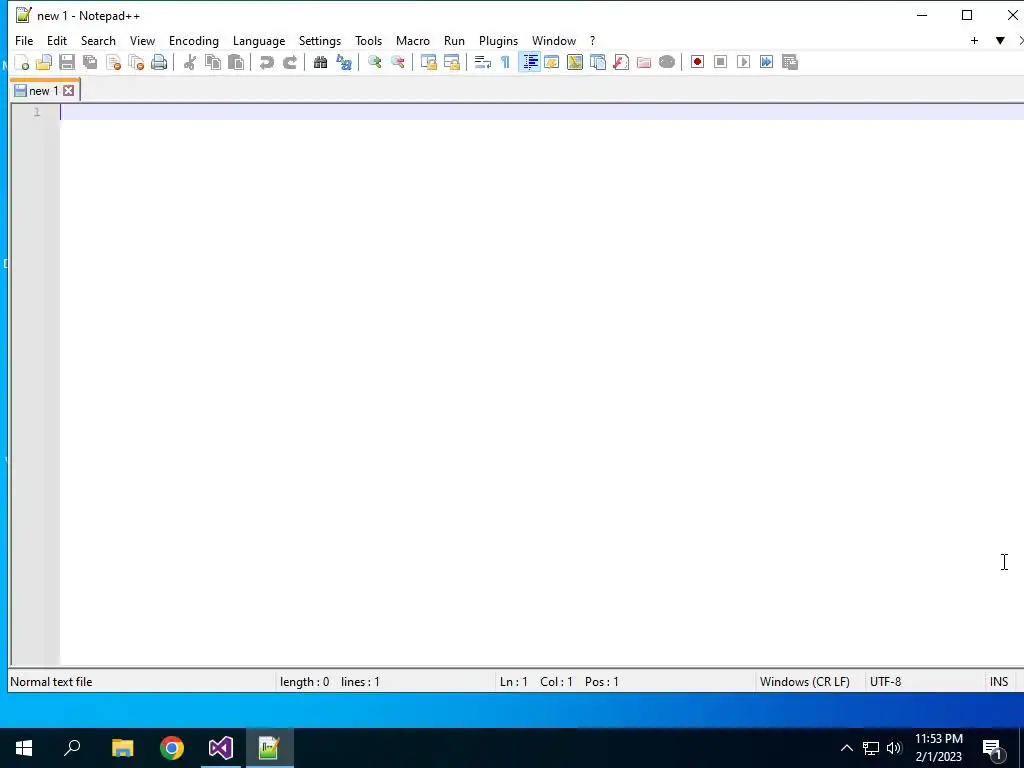Open the ? help menu
The height and width of the screenshot is (768, 1024).
point(592,40)
